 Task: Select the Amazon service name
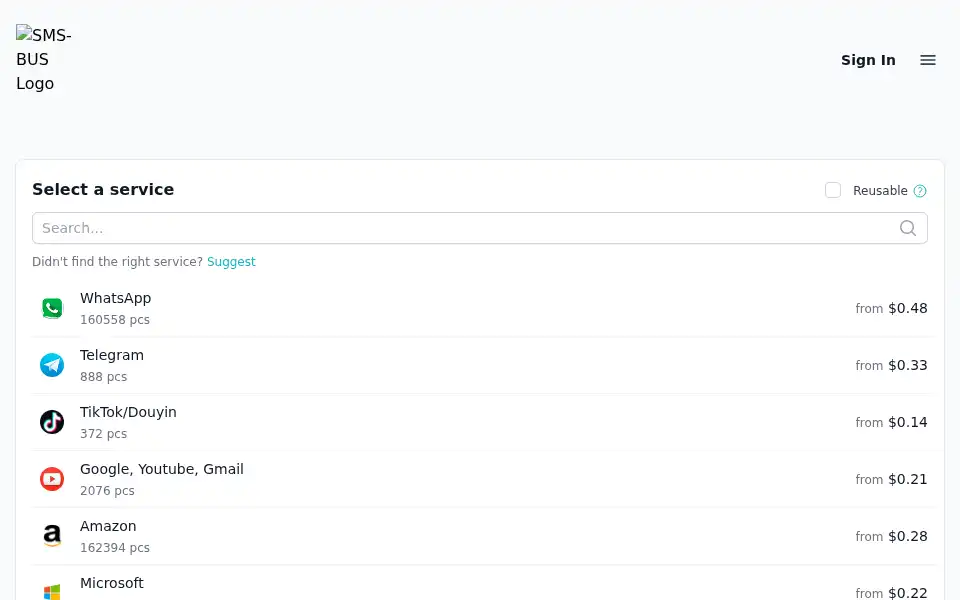click(108, 526)
